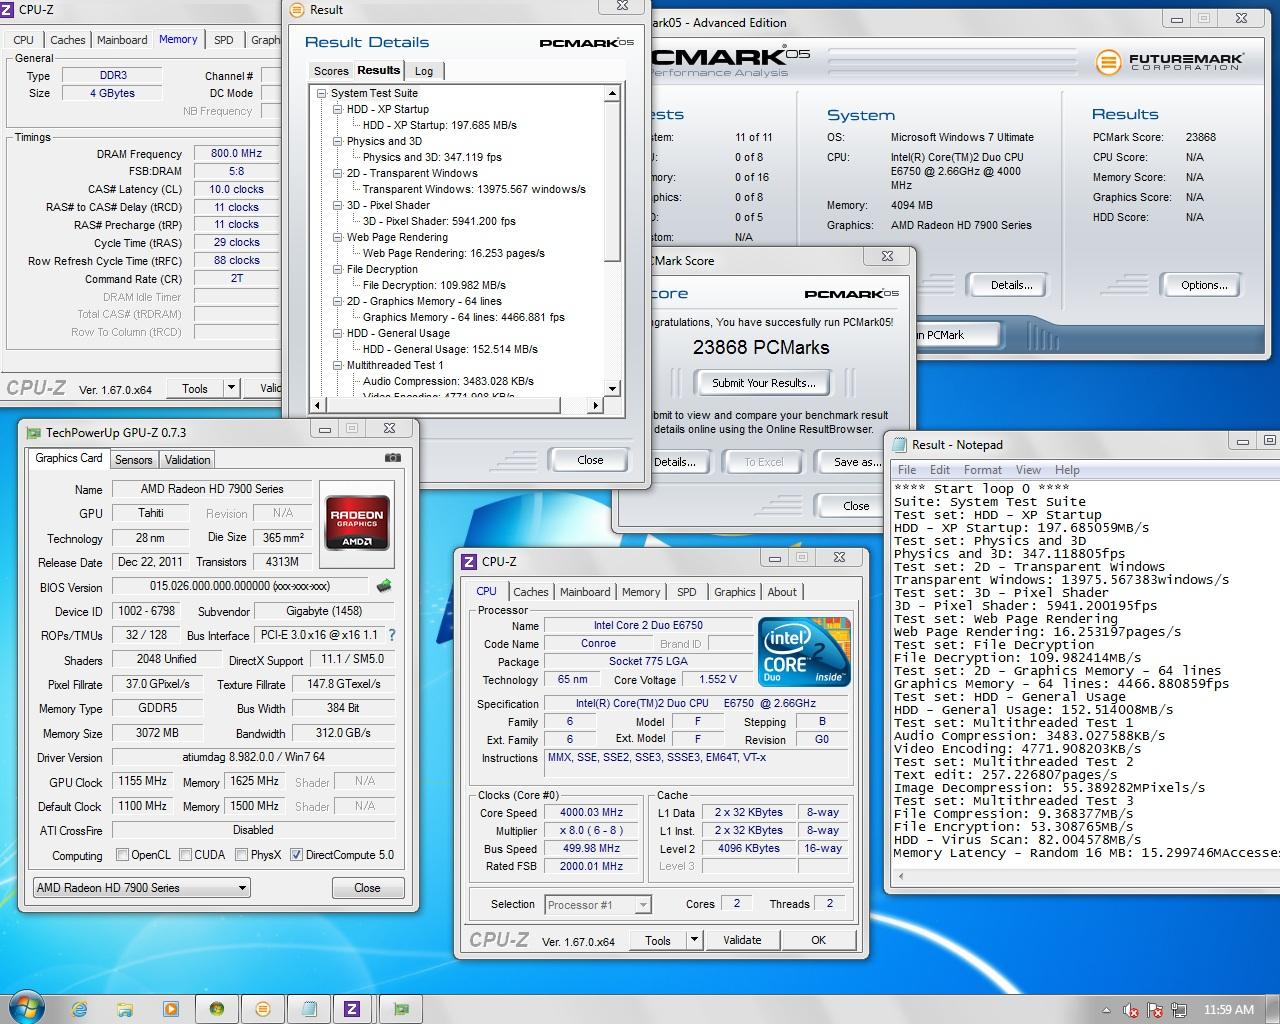Enable the PhysX checkbox in GPU-Z
This screenshot has height=1024, width=1280.
point(241,855)
